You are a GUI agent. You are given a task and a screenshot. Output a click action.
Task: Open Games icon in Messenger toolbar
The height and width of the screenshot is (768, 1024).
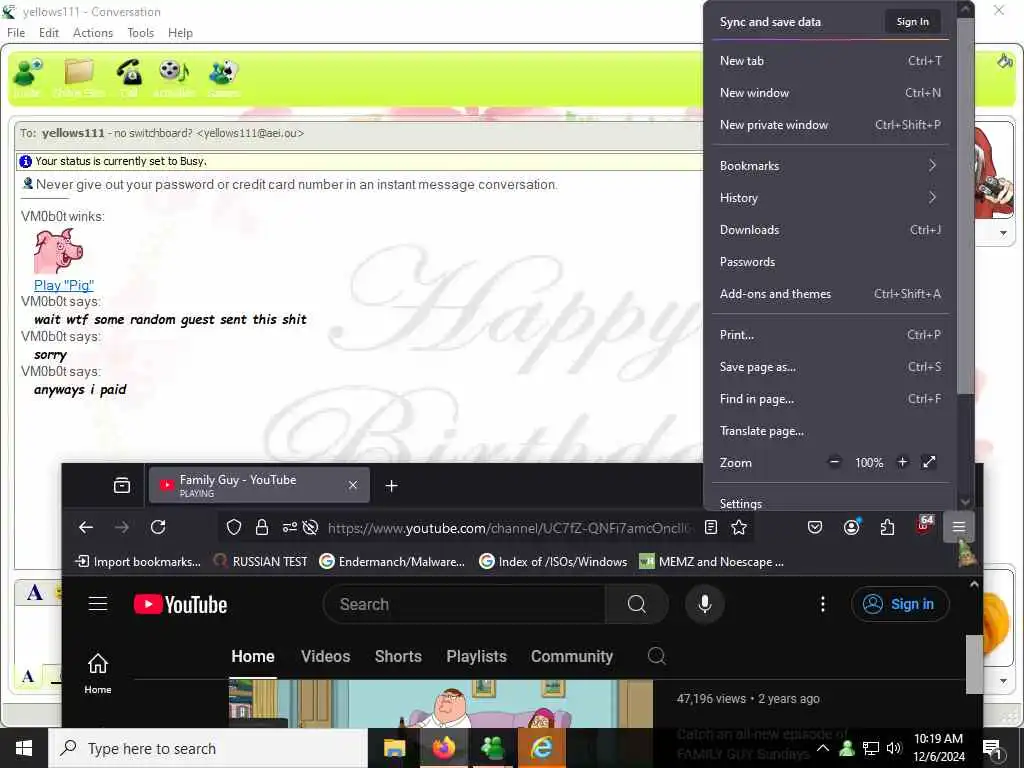[x=224, y=73]
